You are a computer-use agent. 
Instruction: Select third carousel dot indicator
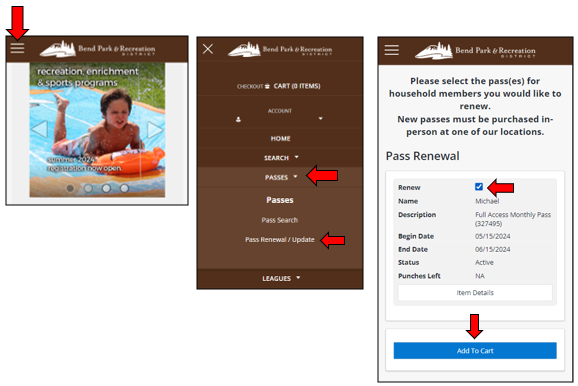[x=107, y=188]
